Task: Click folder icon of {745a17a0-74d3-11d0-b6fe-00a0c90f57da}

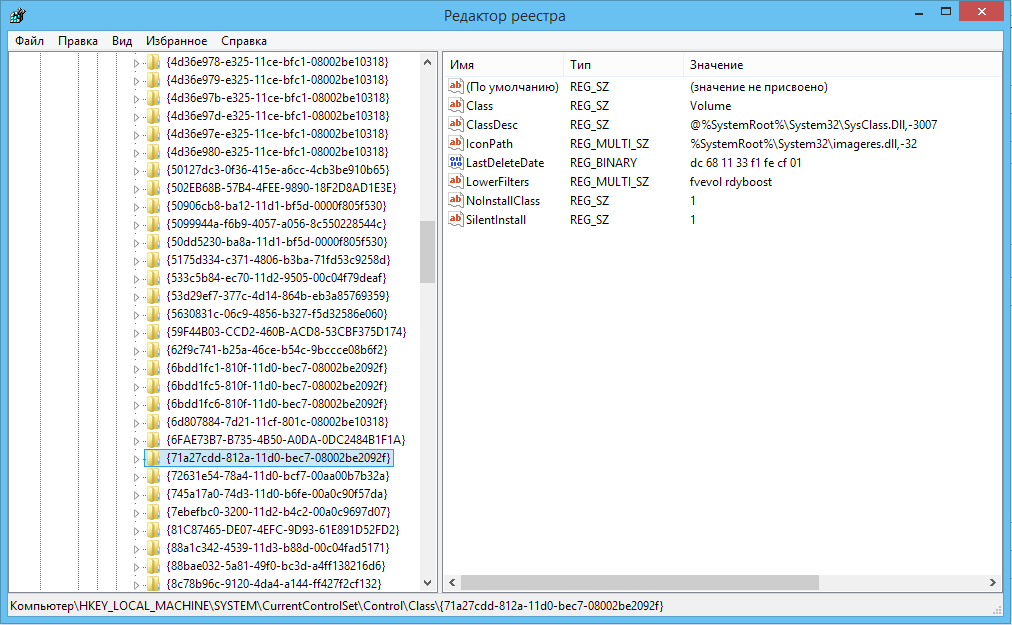Action: 153,494
